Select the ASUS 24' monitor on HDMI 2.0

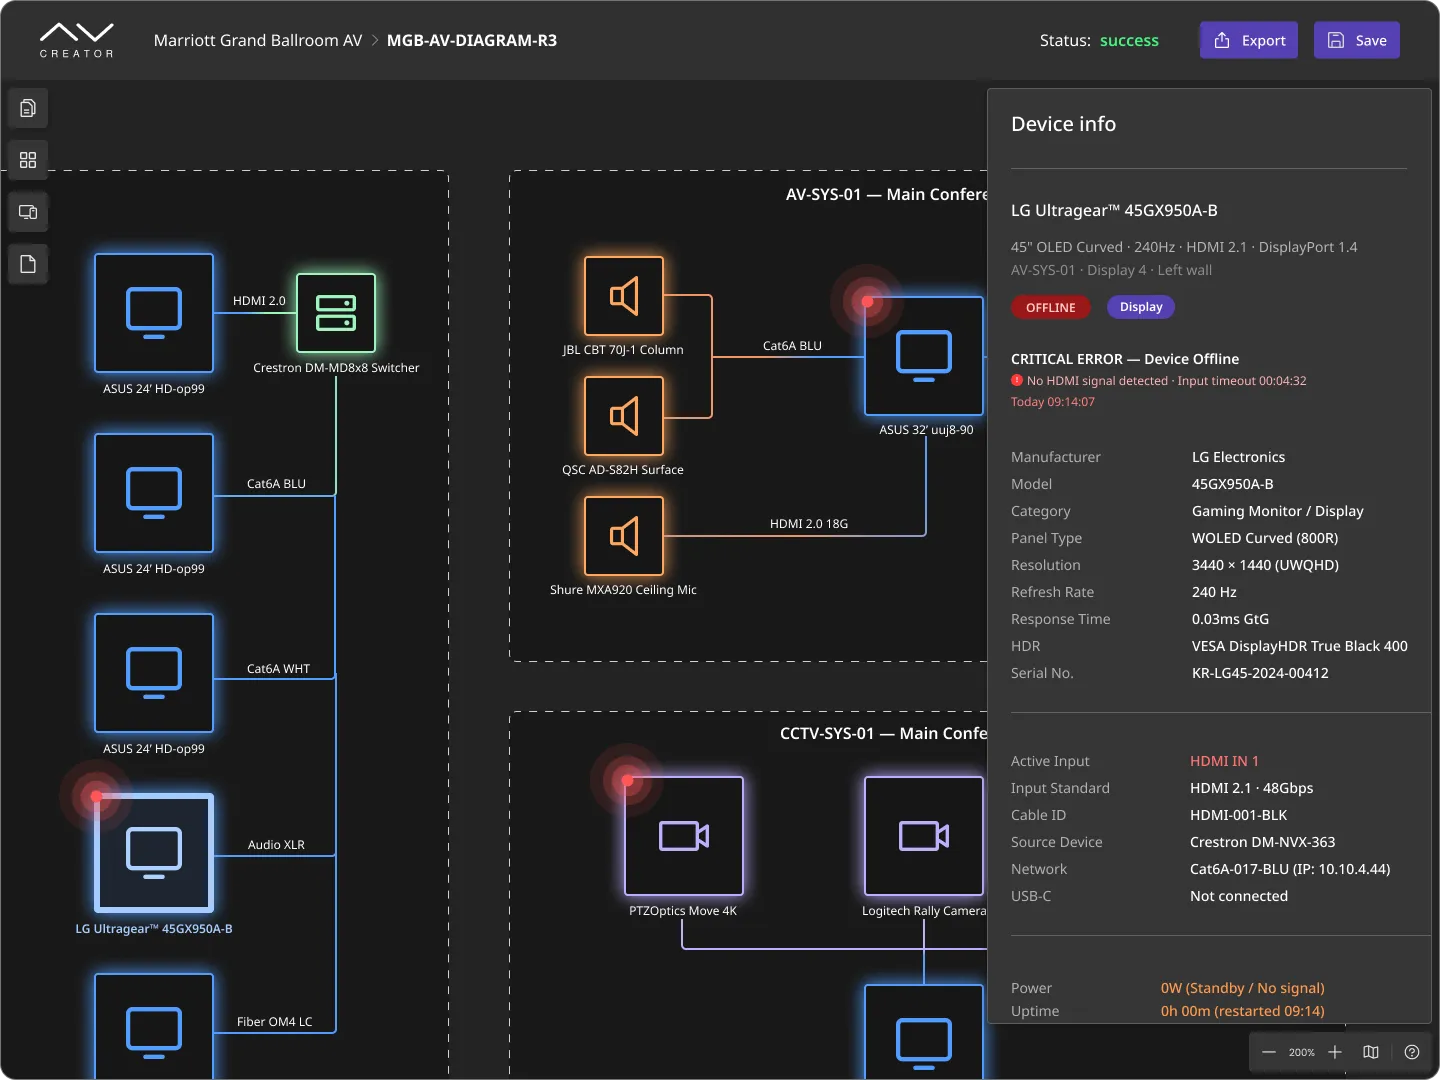pos(154,313)
